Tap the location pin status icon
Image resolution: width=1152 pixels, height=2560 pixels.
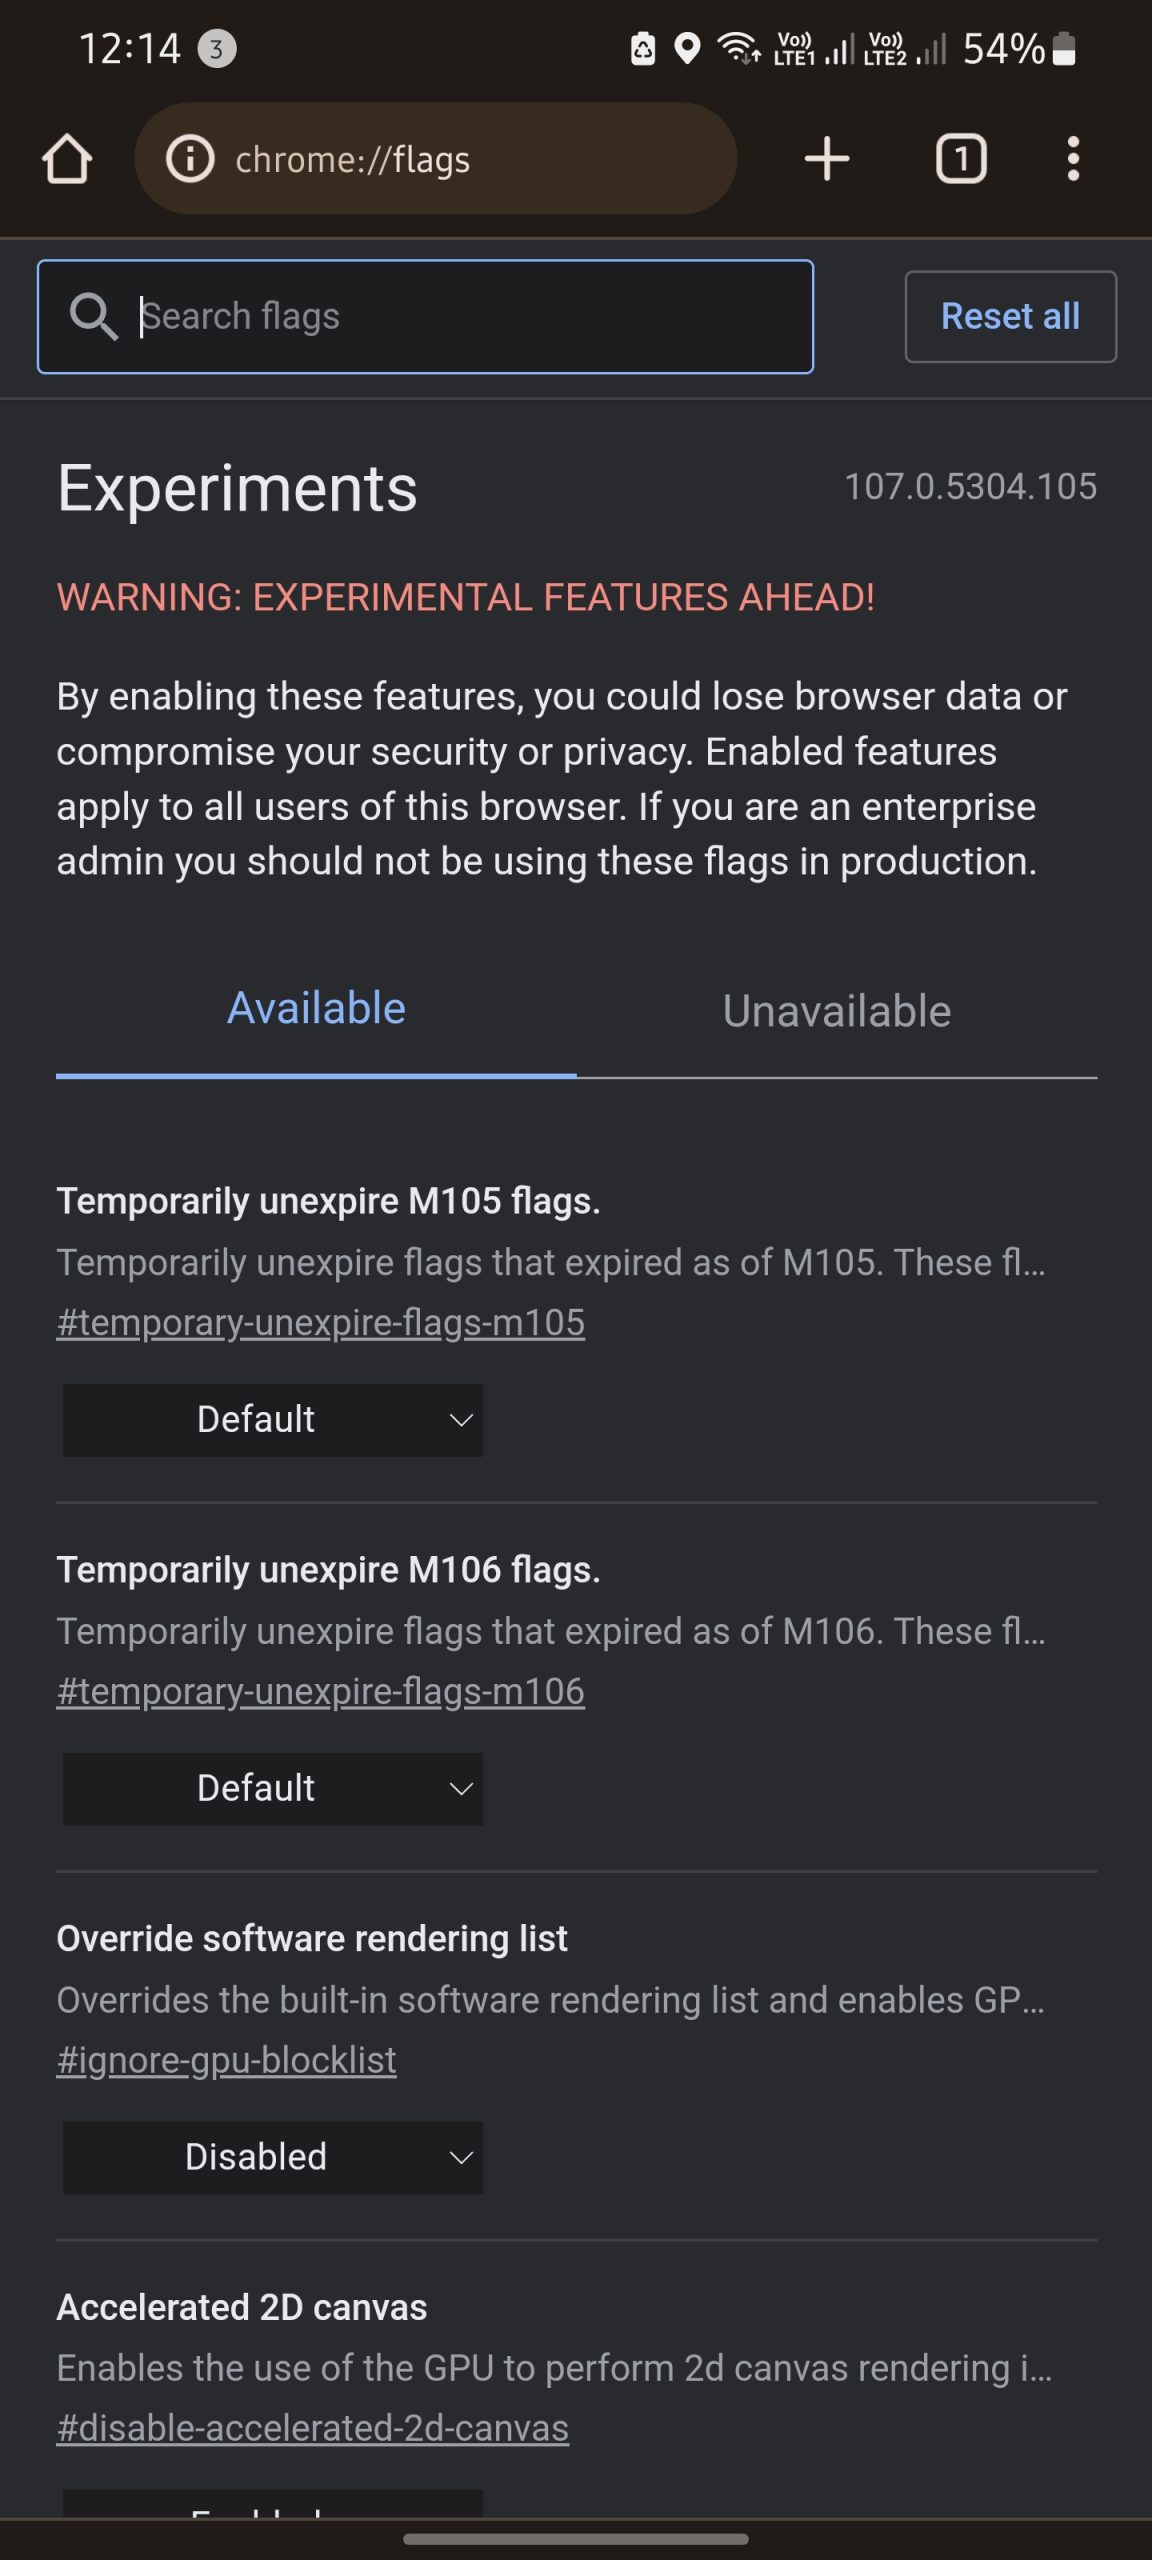click(687, 48)
